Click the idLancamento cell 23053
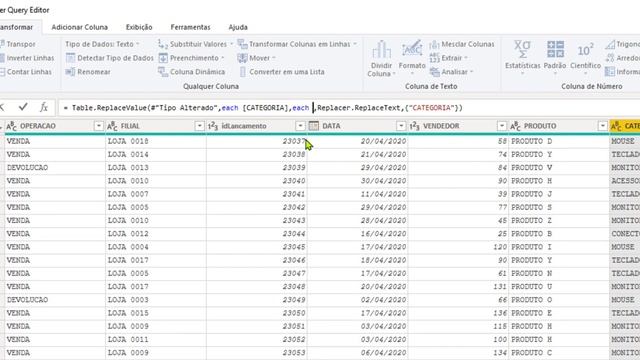 click(257, 353)
